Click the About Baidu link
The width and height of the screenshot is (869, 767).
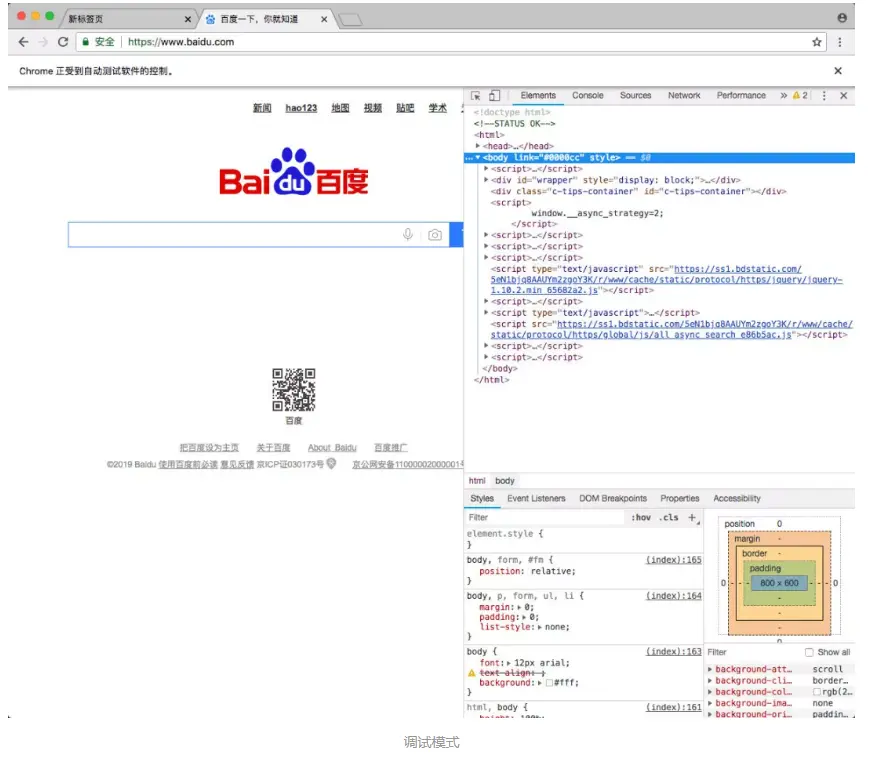pyautogui.click(x=332, y=447)
